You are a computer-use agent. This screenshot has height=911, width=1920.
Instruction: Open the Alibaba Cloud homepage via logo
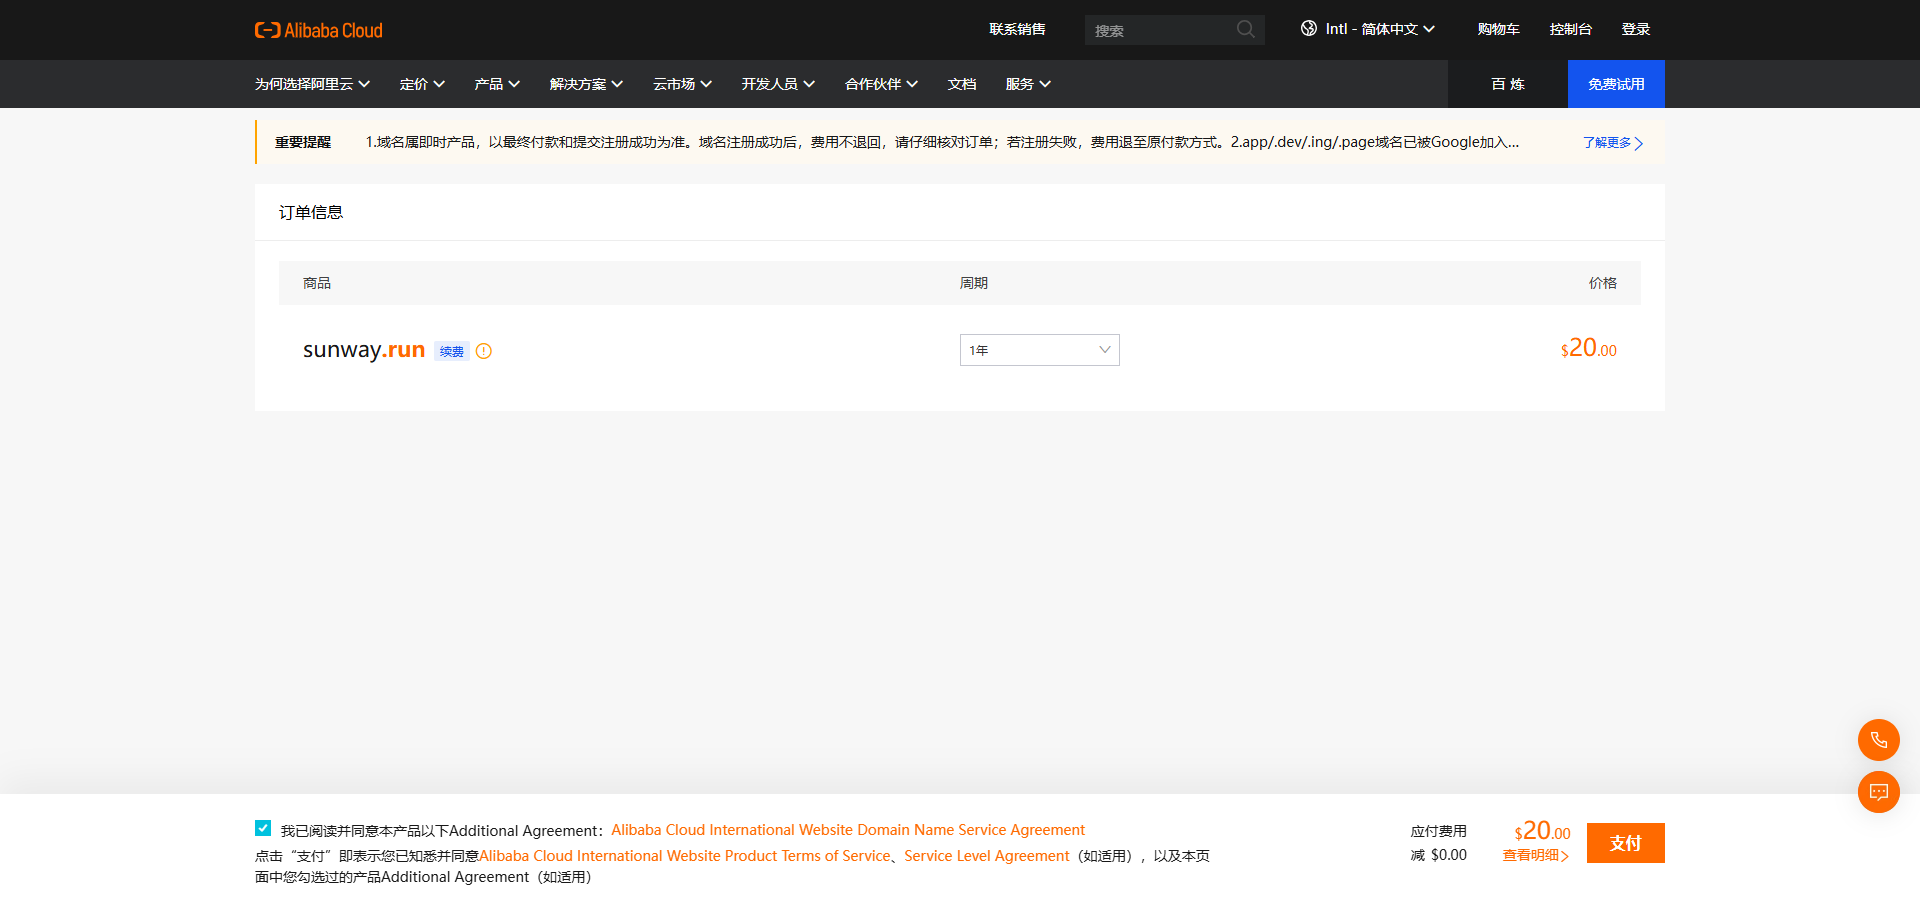click(x=318, y=29)
